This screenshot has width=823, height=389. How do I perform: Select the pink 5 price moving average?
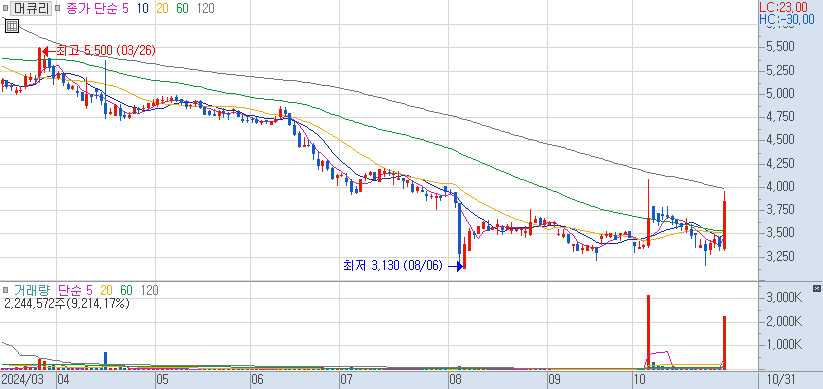click(125, 9)
